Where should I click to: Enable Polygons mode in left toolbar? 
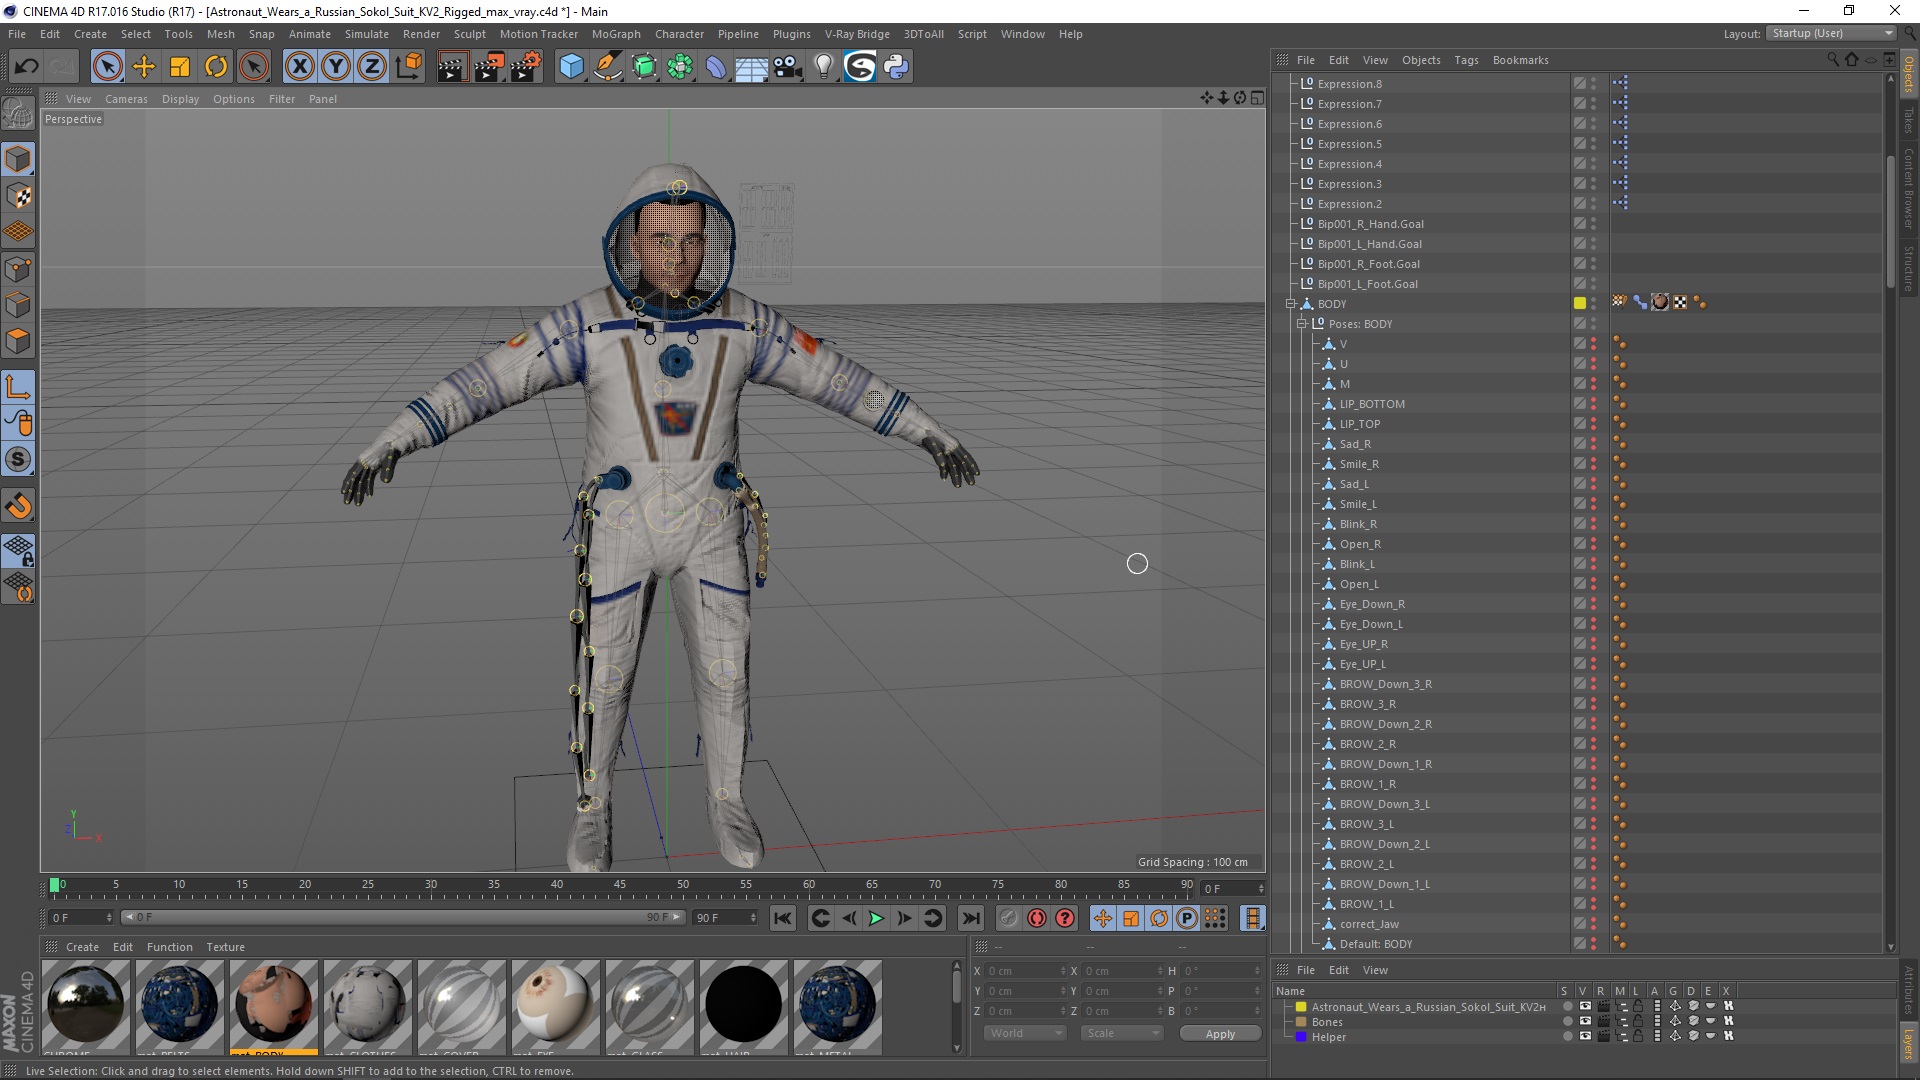18,341
